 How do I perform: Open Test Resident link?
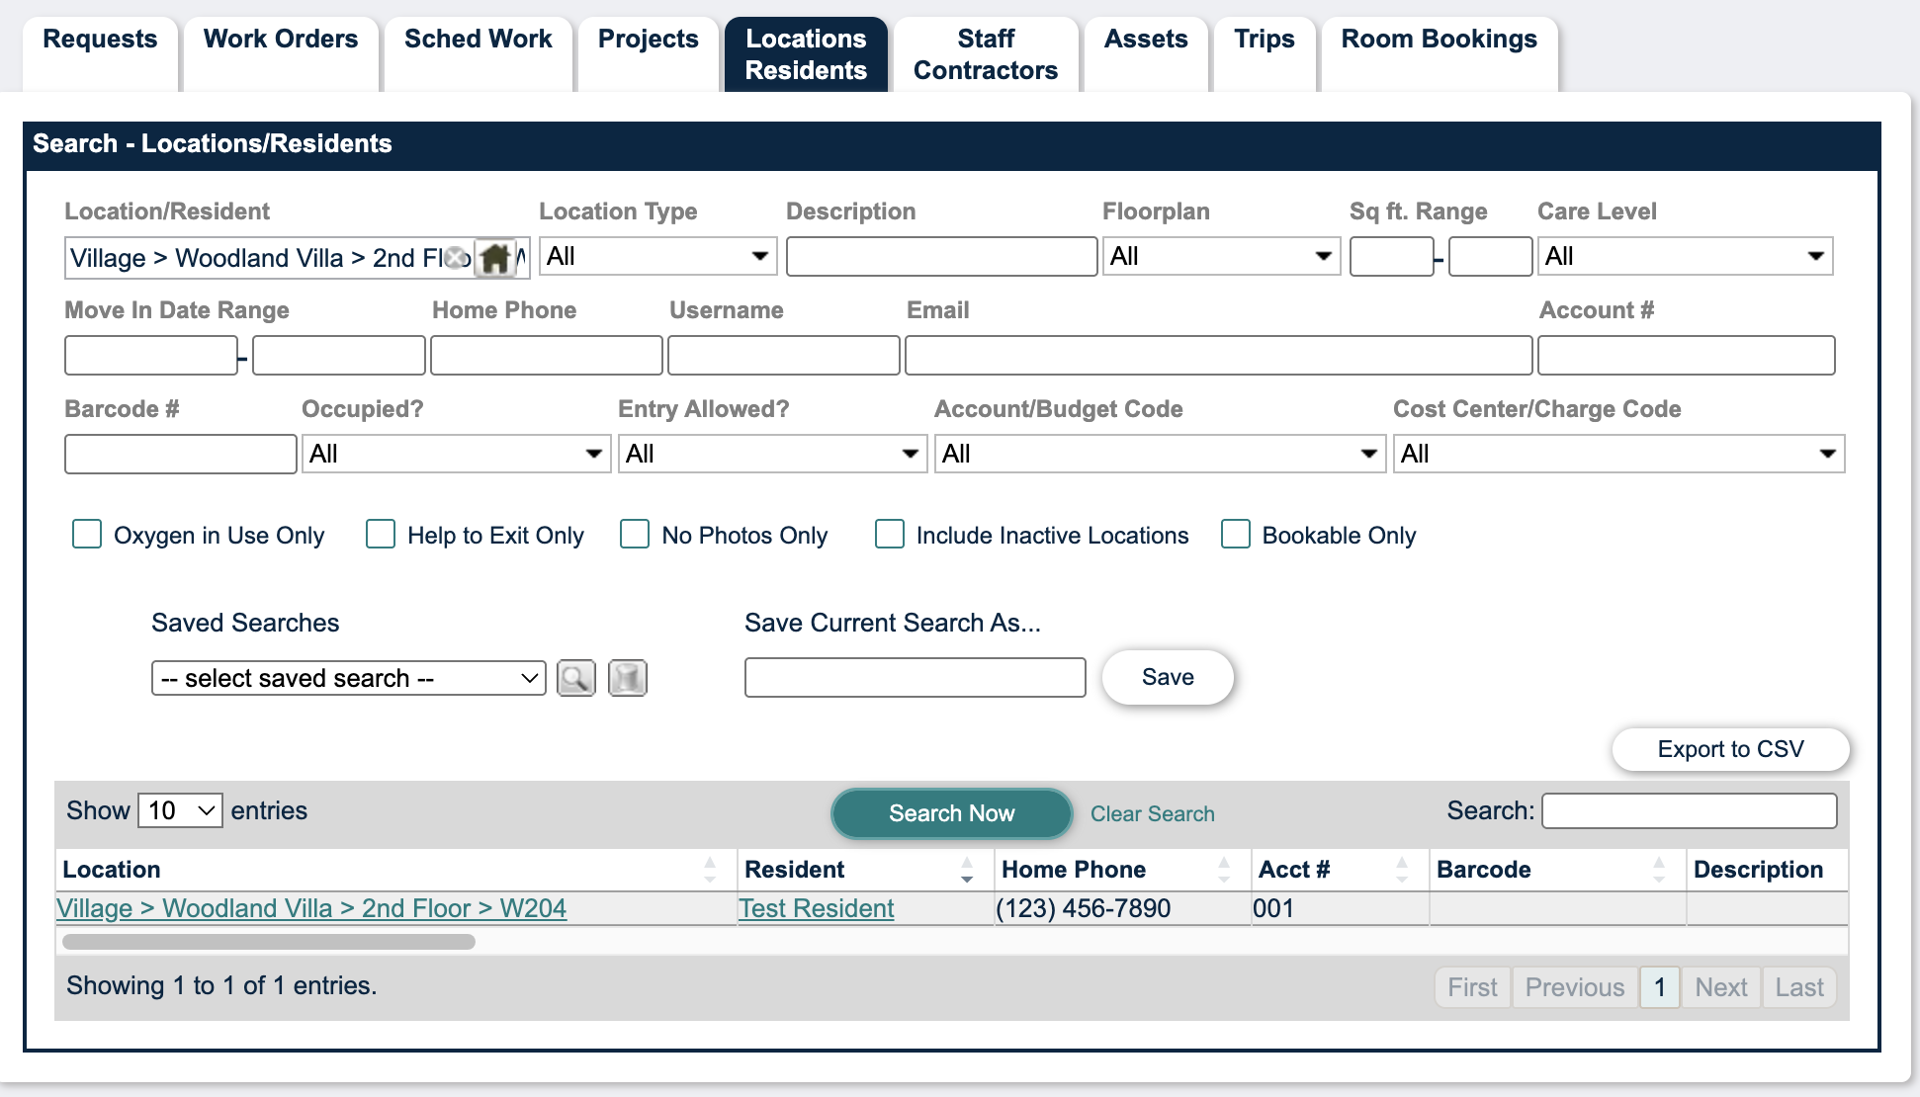point(816,908)
